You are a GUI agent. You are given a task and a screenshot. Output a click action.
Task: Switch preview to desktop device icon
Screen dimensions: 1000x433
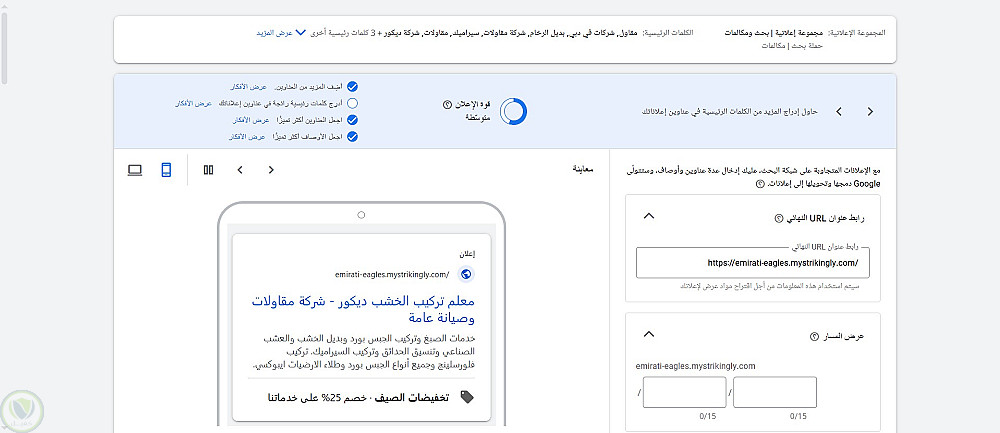tap(135, 170)
